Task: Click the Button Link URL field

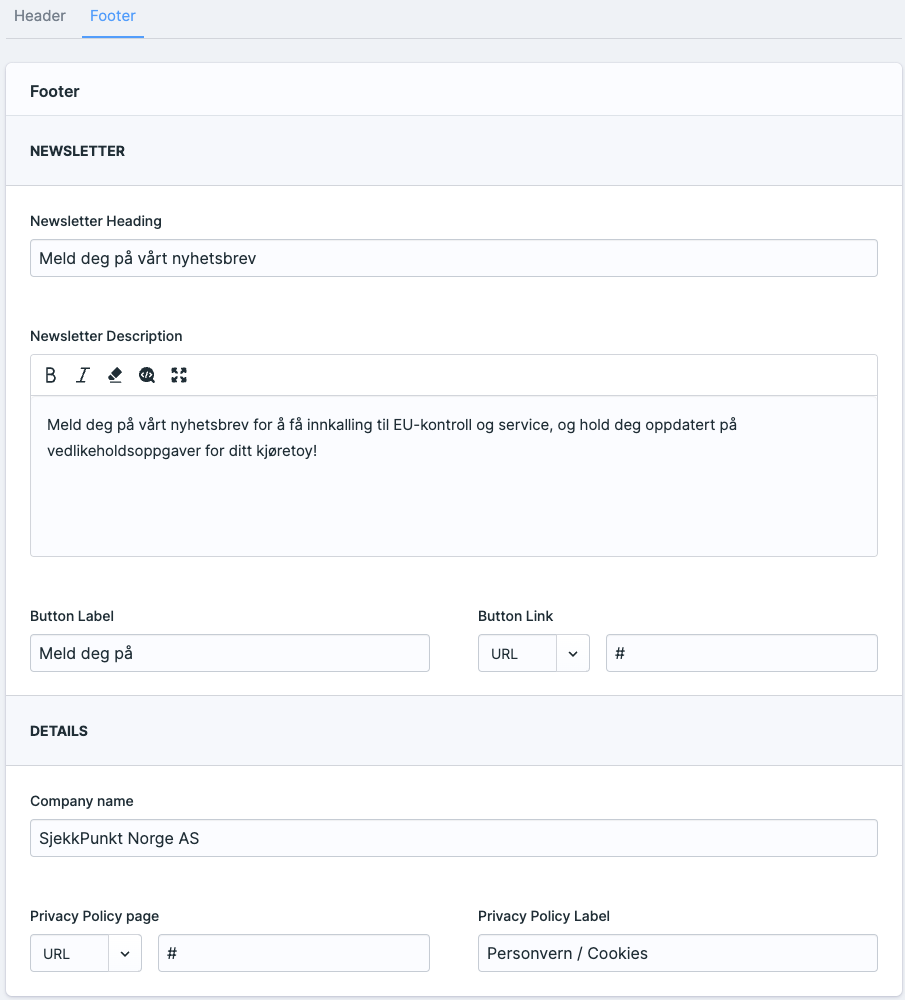Action: [x=741, y=654]
